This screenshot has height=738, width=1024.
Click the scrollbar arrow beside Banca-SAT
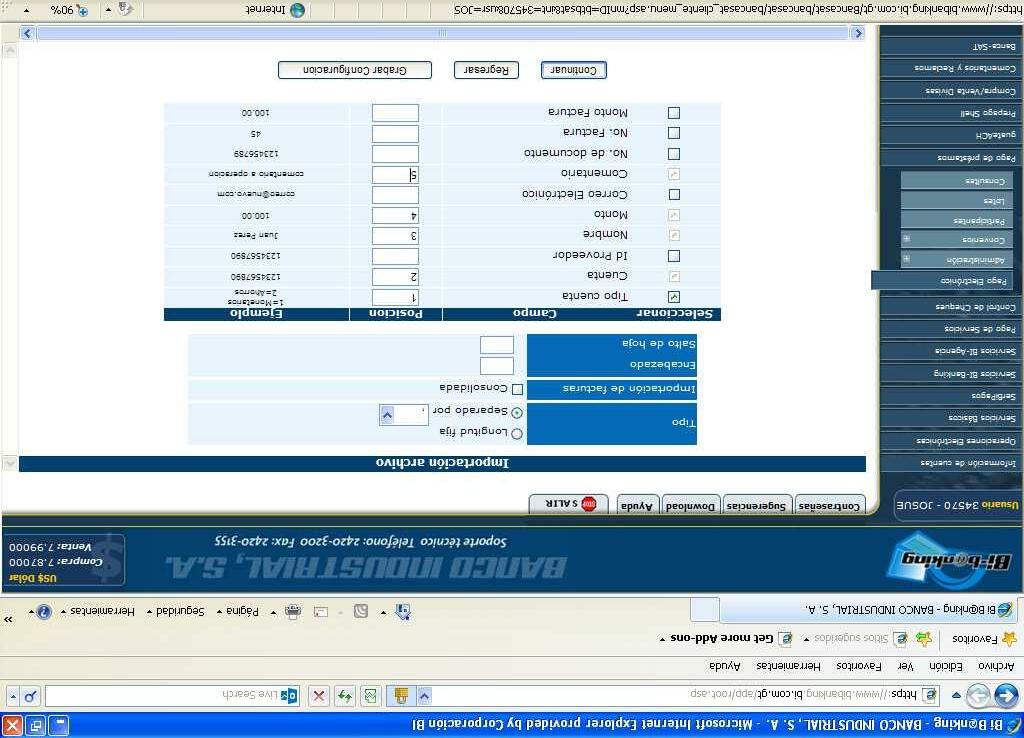(857, 33)
